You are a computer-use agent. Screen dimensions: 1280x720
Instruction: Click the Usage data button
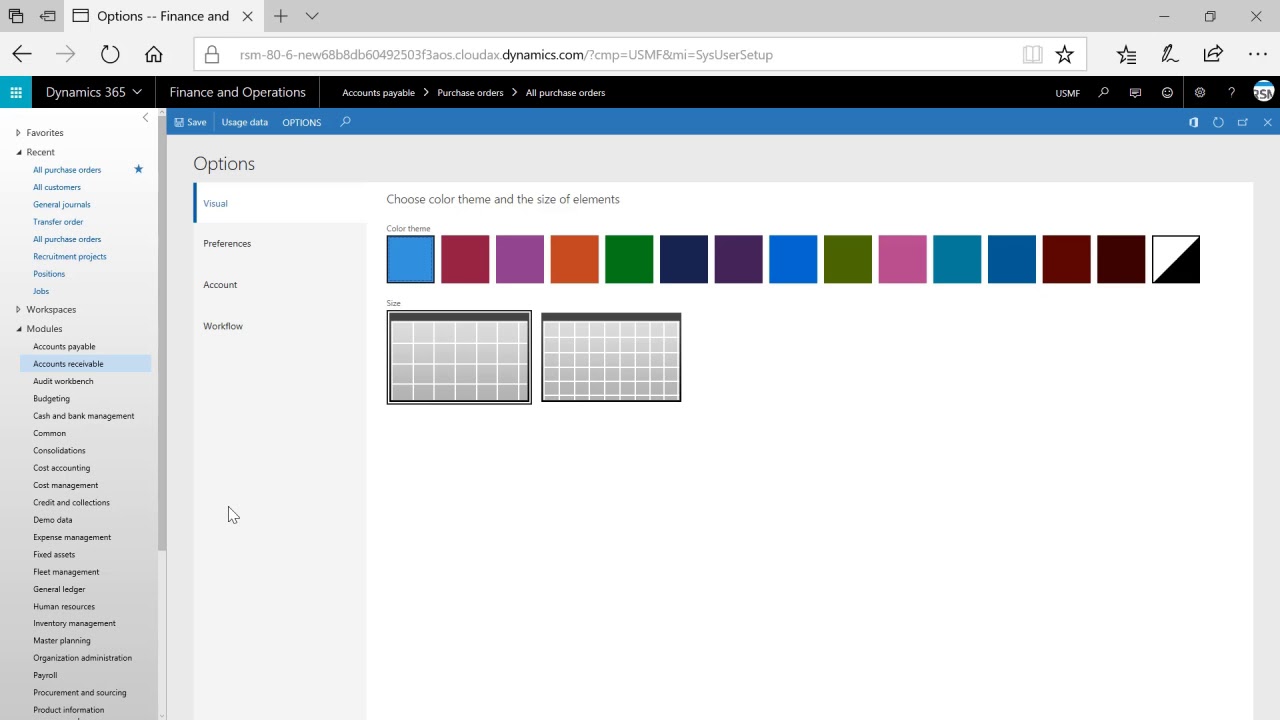(245, 122)
